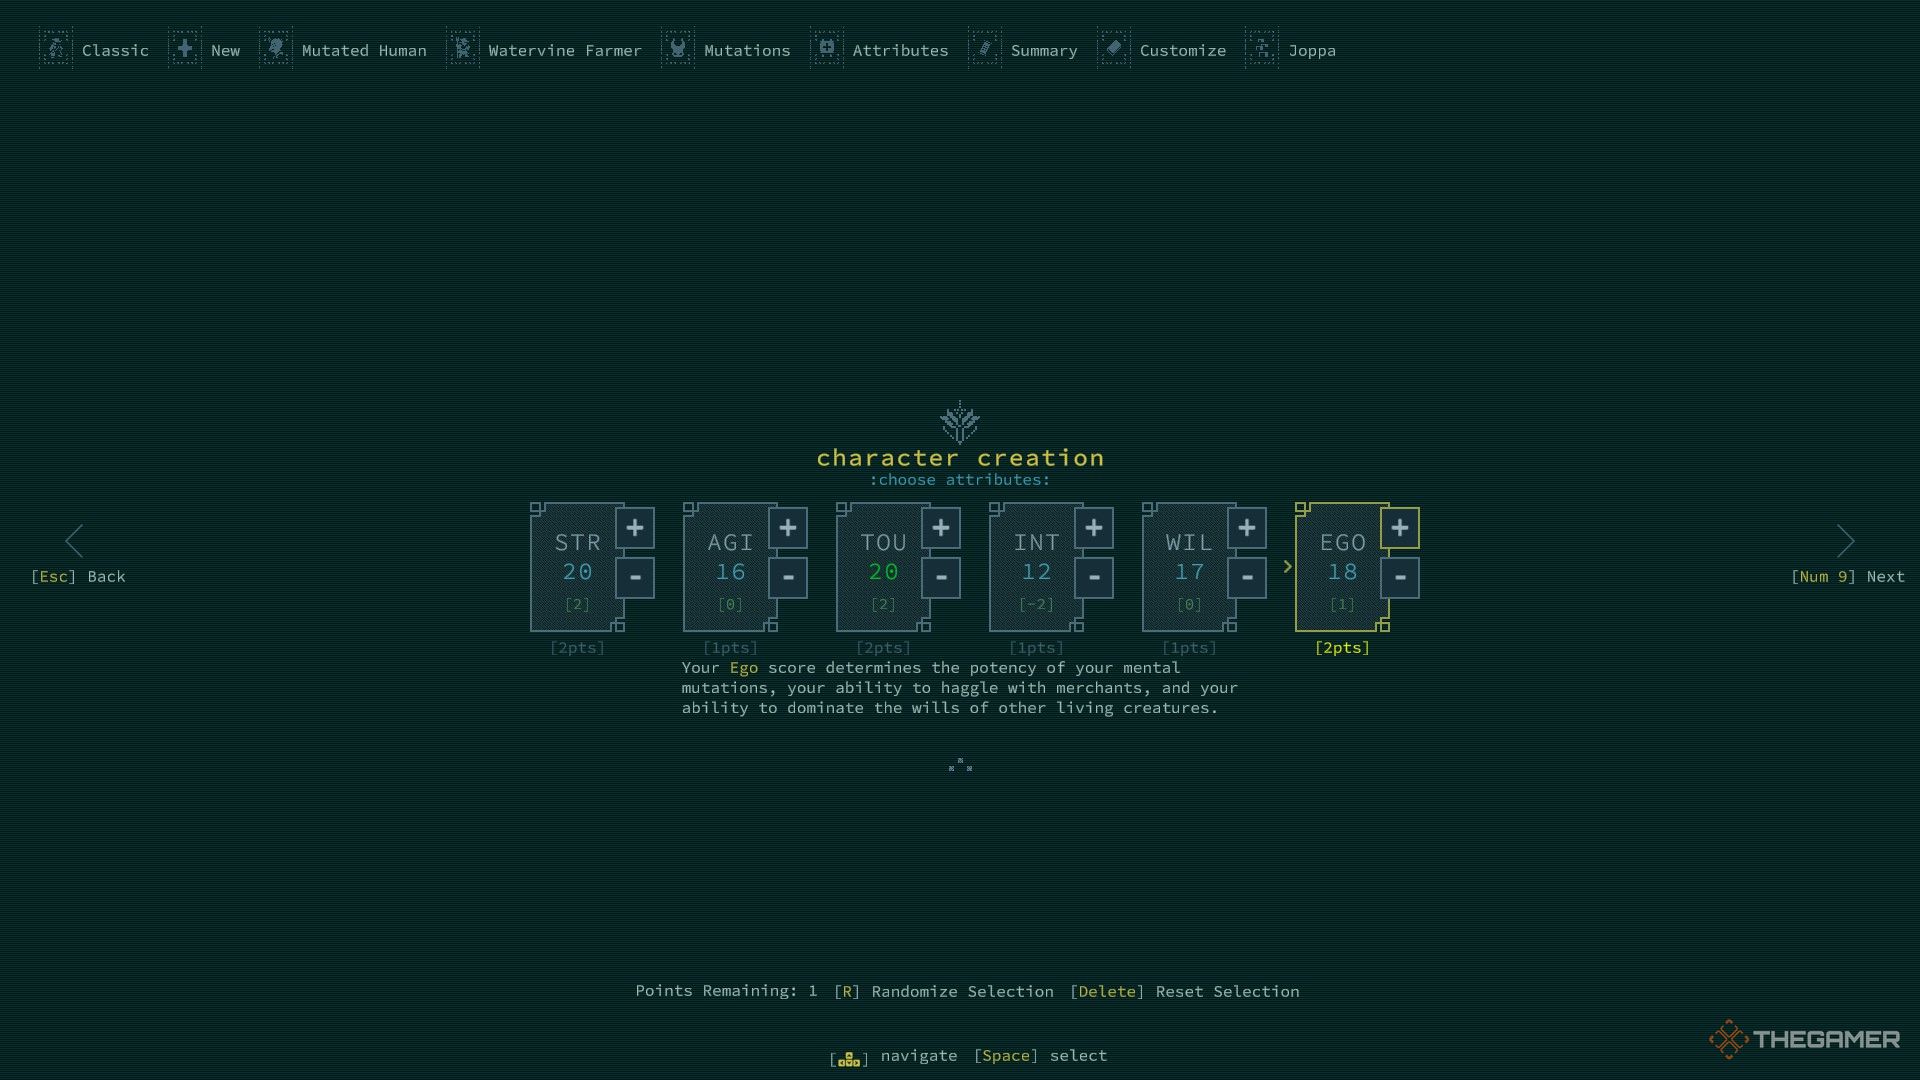Select the Customize tab icon
Viewport: 1920px width, 1080px height.
tap(1114, 49)
